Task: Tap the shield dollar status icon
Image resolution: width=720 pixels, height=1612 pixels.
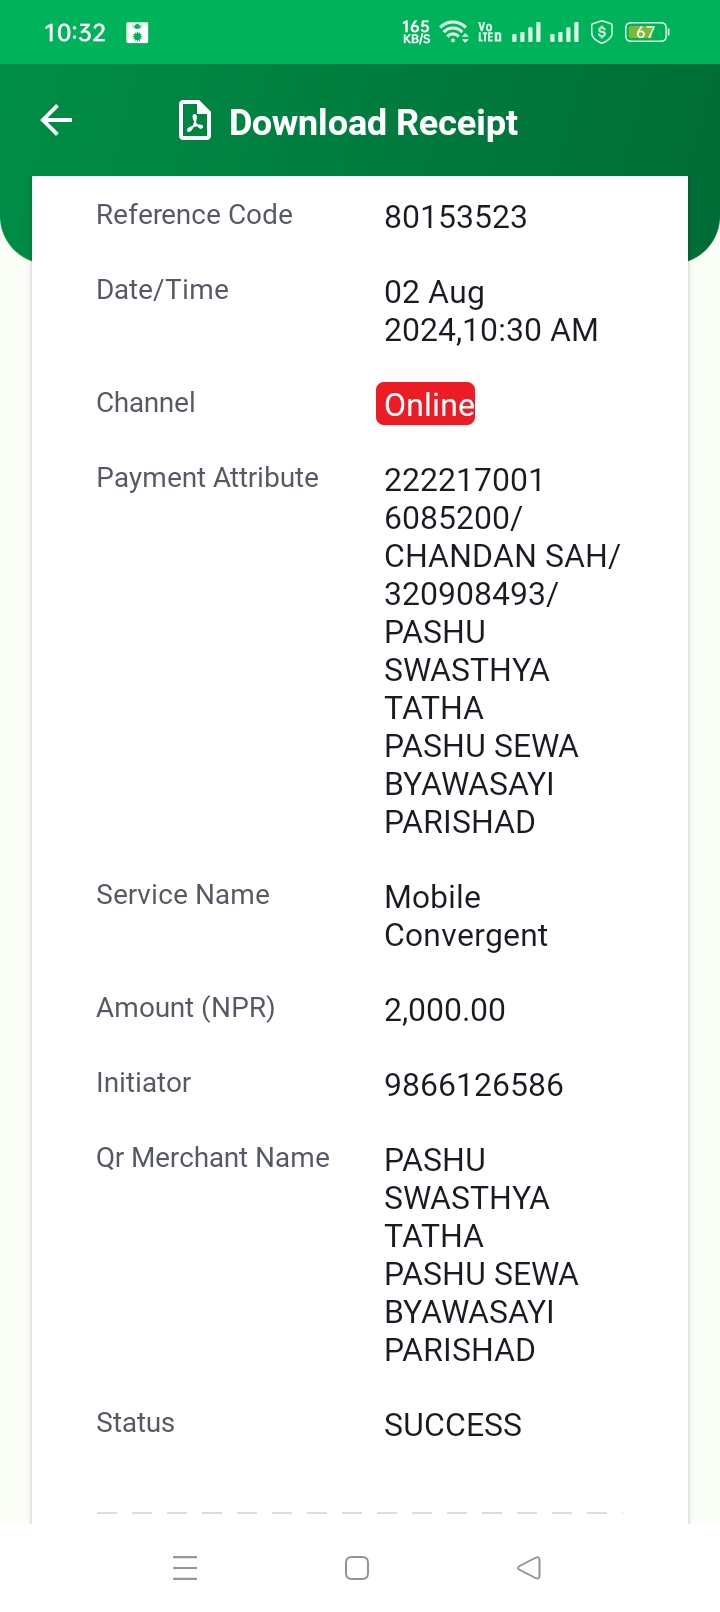Action: [601, 32]
